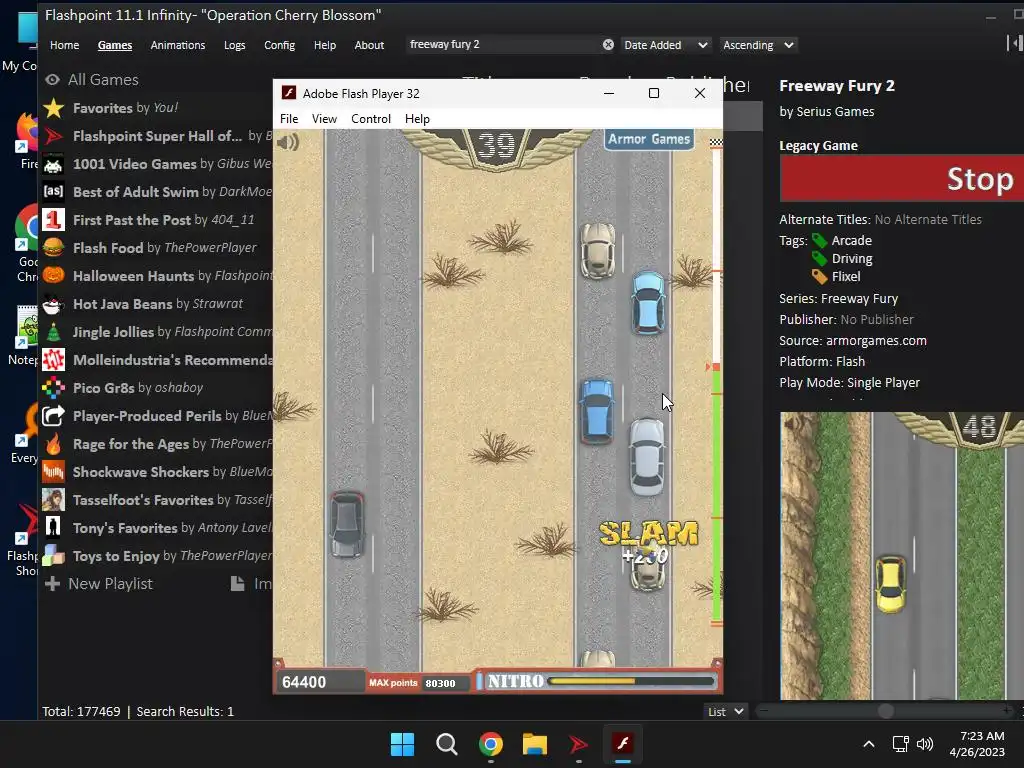Show All Games via eye icon
Viewport: 1024px width, 768px height.
coord(52,80)
